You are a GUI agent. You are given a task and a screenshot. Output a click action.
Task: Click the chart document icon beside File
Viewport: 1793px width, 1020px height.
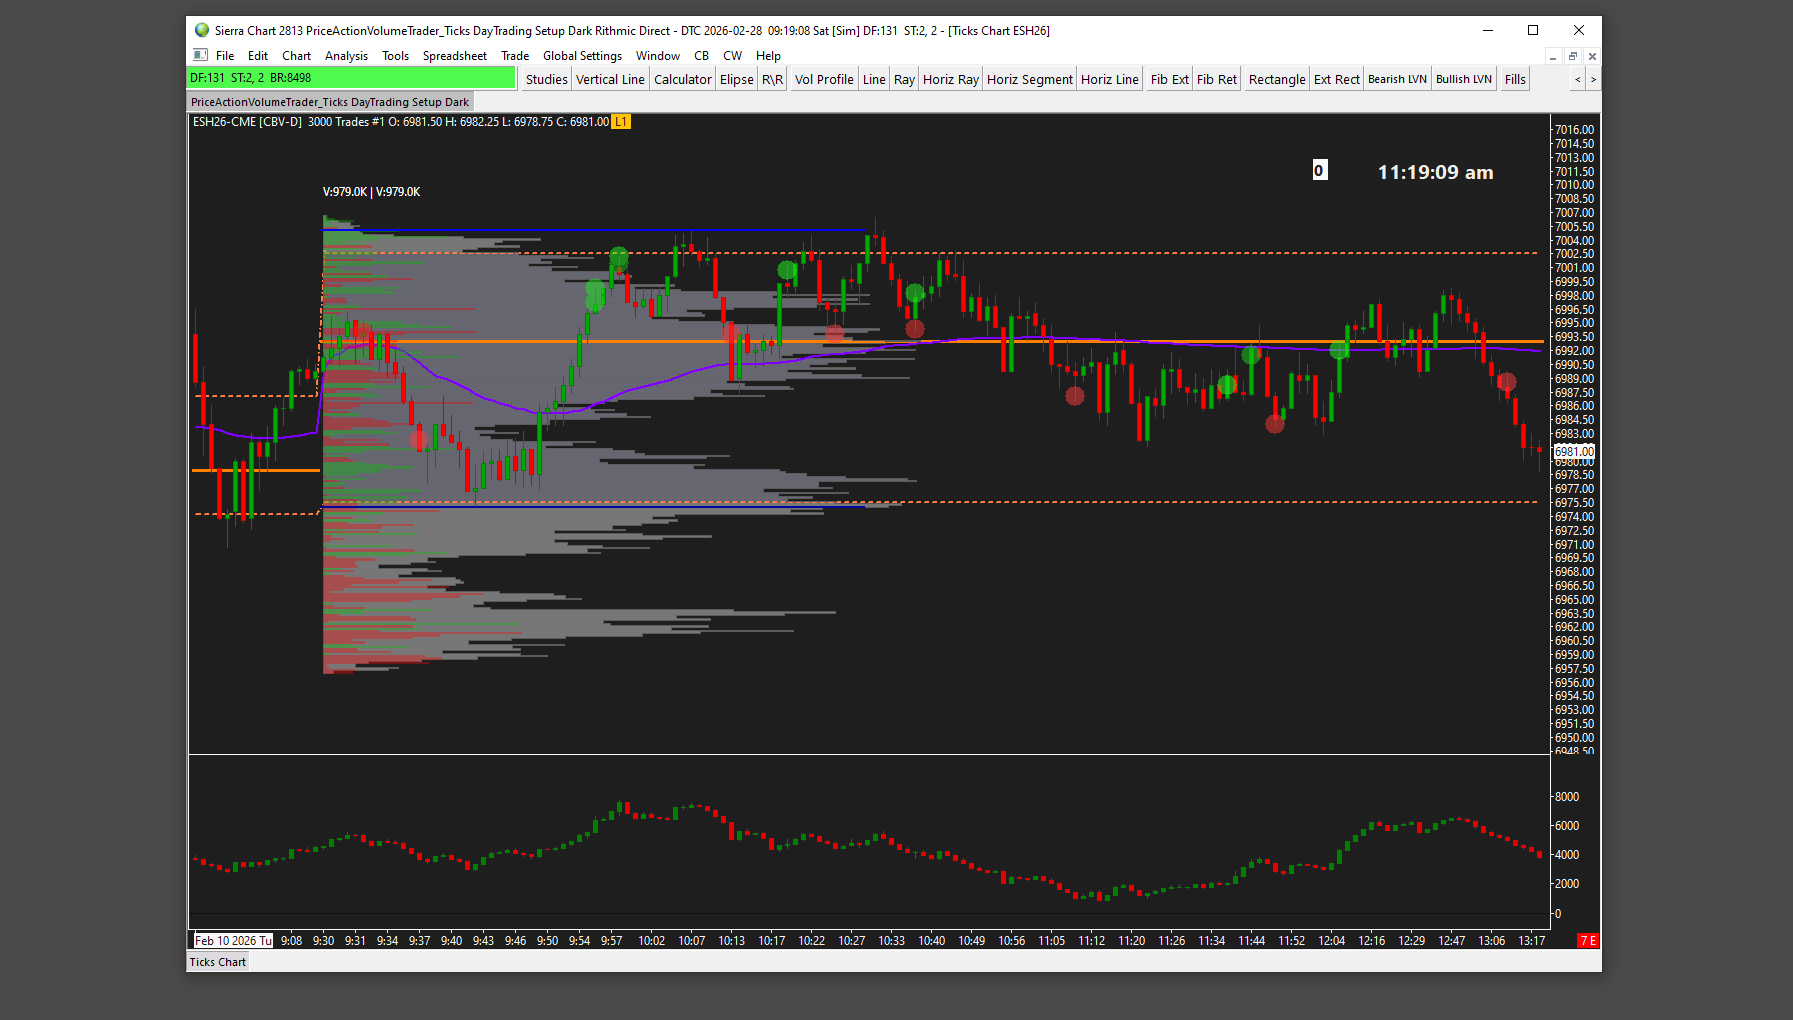201,56
